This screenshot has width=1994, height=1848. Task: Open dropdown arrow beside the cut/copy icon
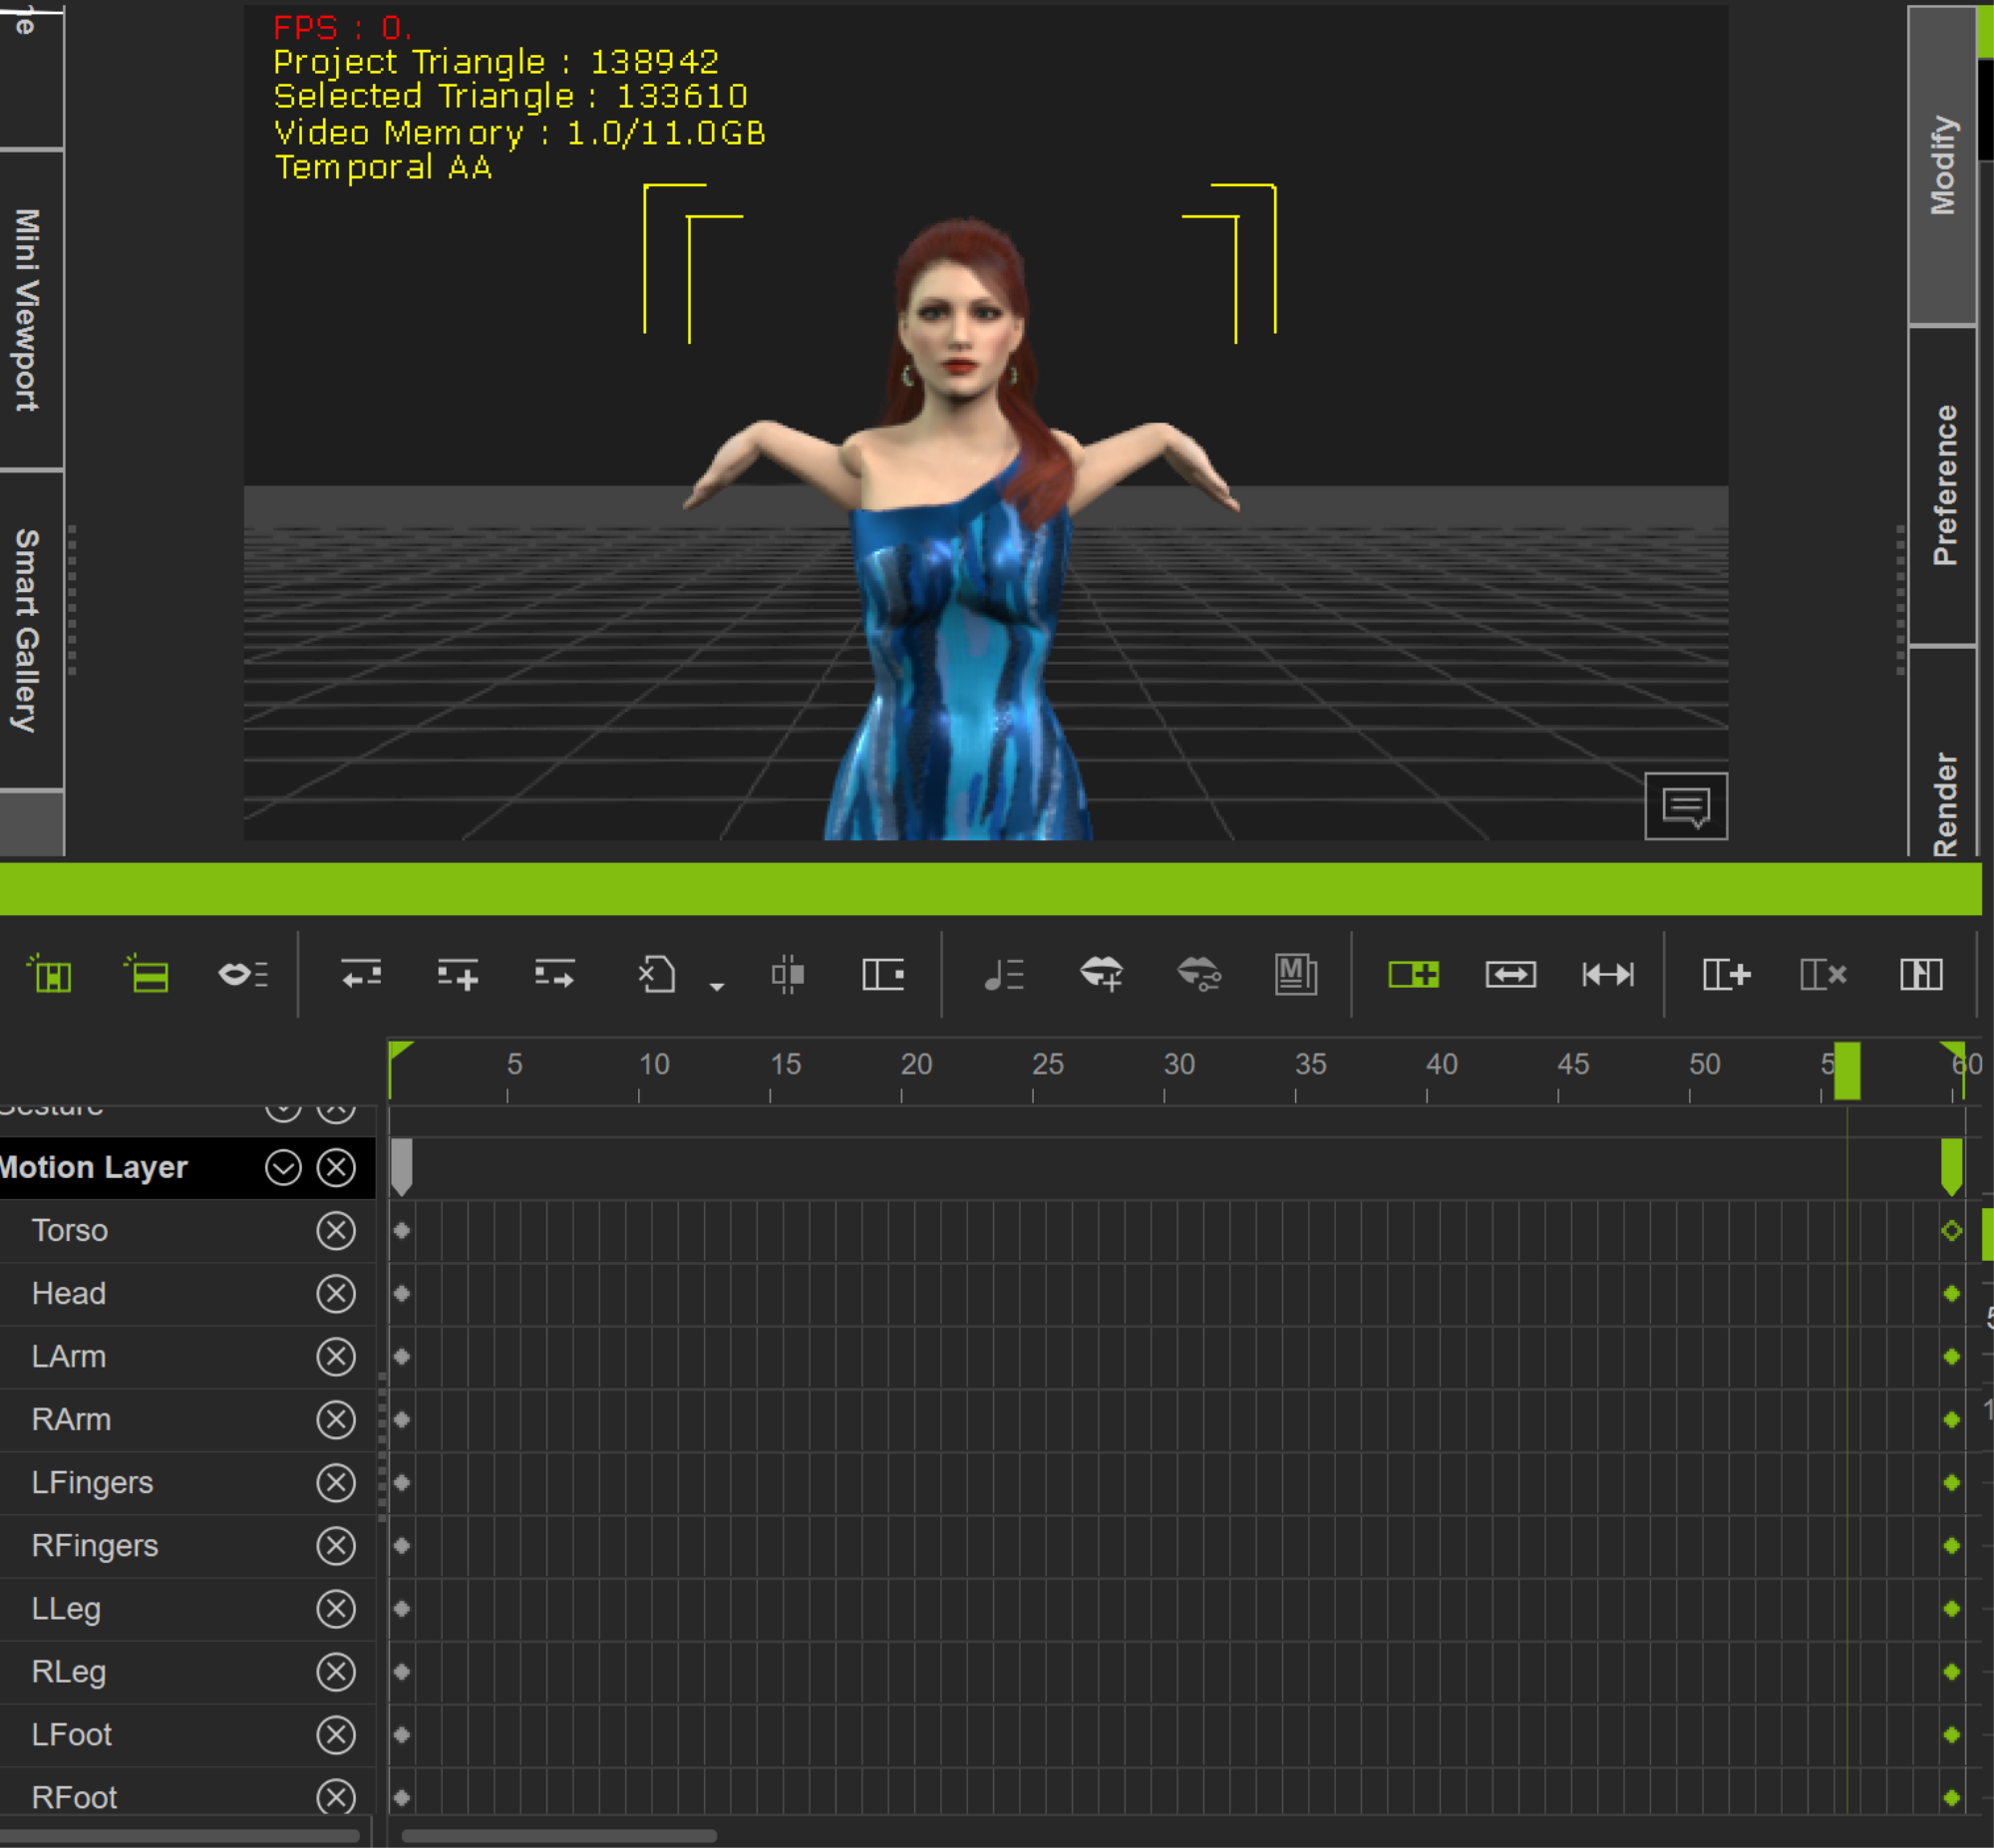click(717, 987)
